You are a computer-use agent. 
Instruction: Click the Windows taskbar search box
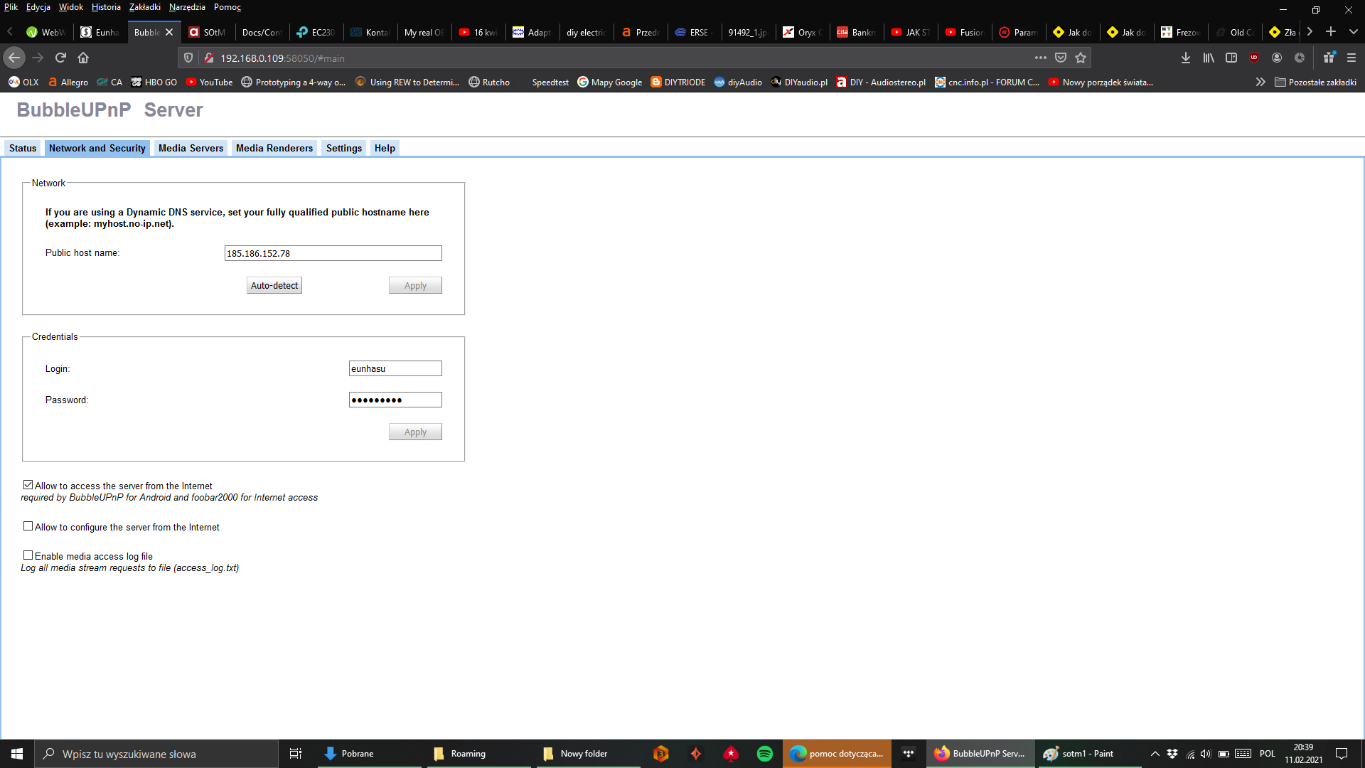157,753
